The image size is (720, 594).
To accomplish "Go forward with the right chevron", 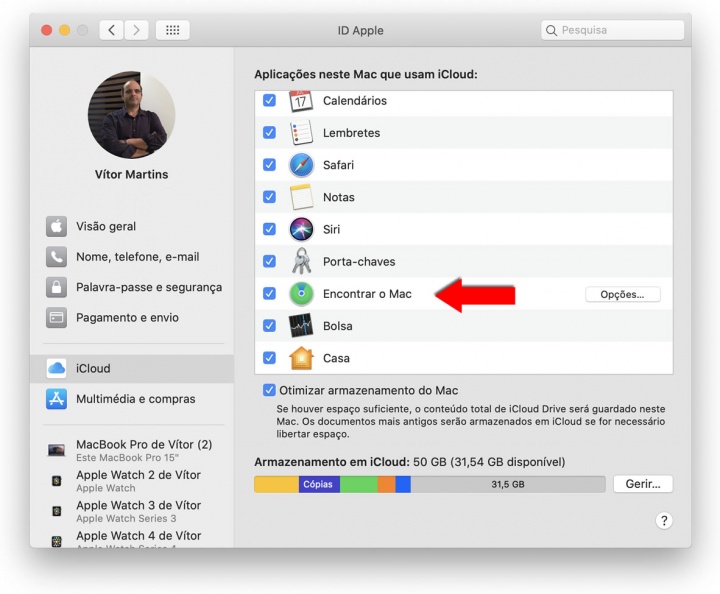I will click(136, 30).
